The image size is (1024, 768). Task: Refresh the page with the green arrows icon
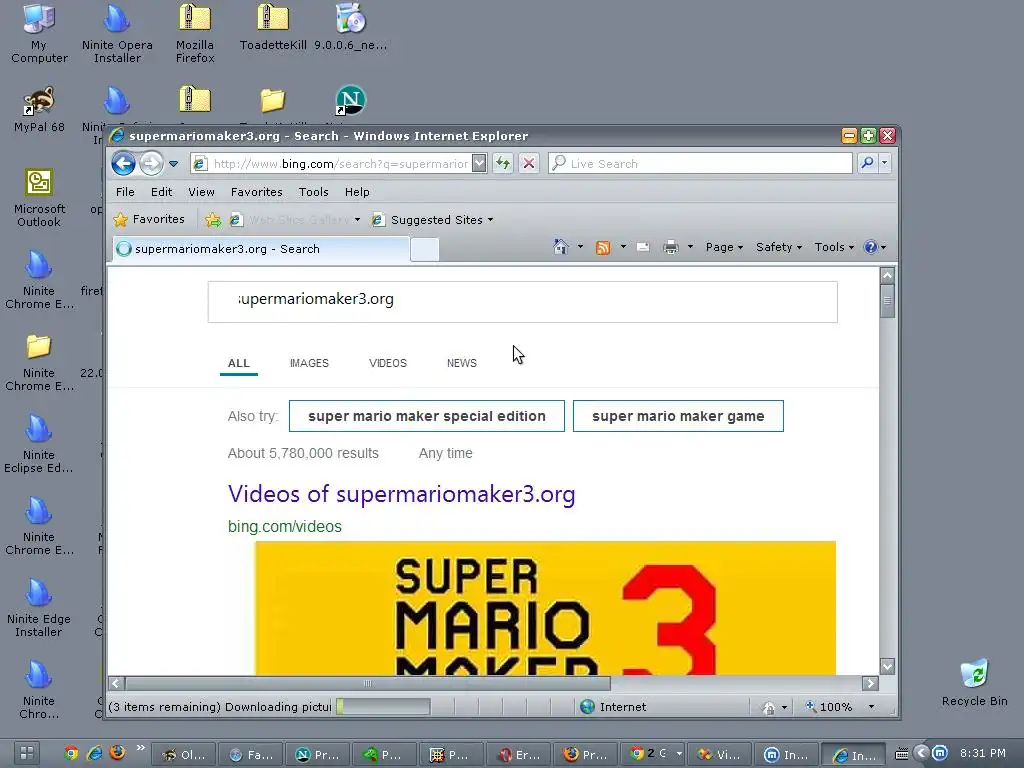[x=503, y=163]
